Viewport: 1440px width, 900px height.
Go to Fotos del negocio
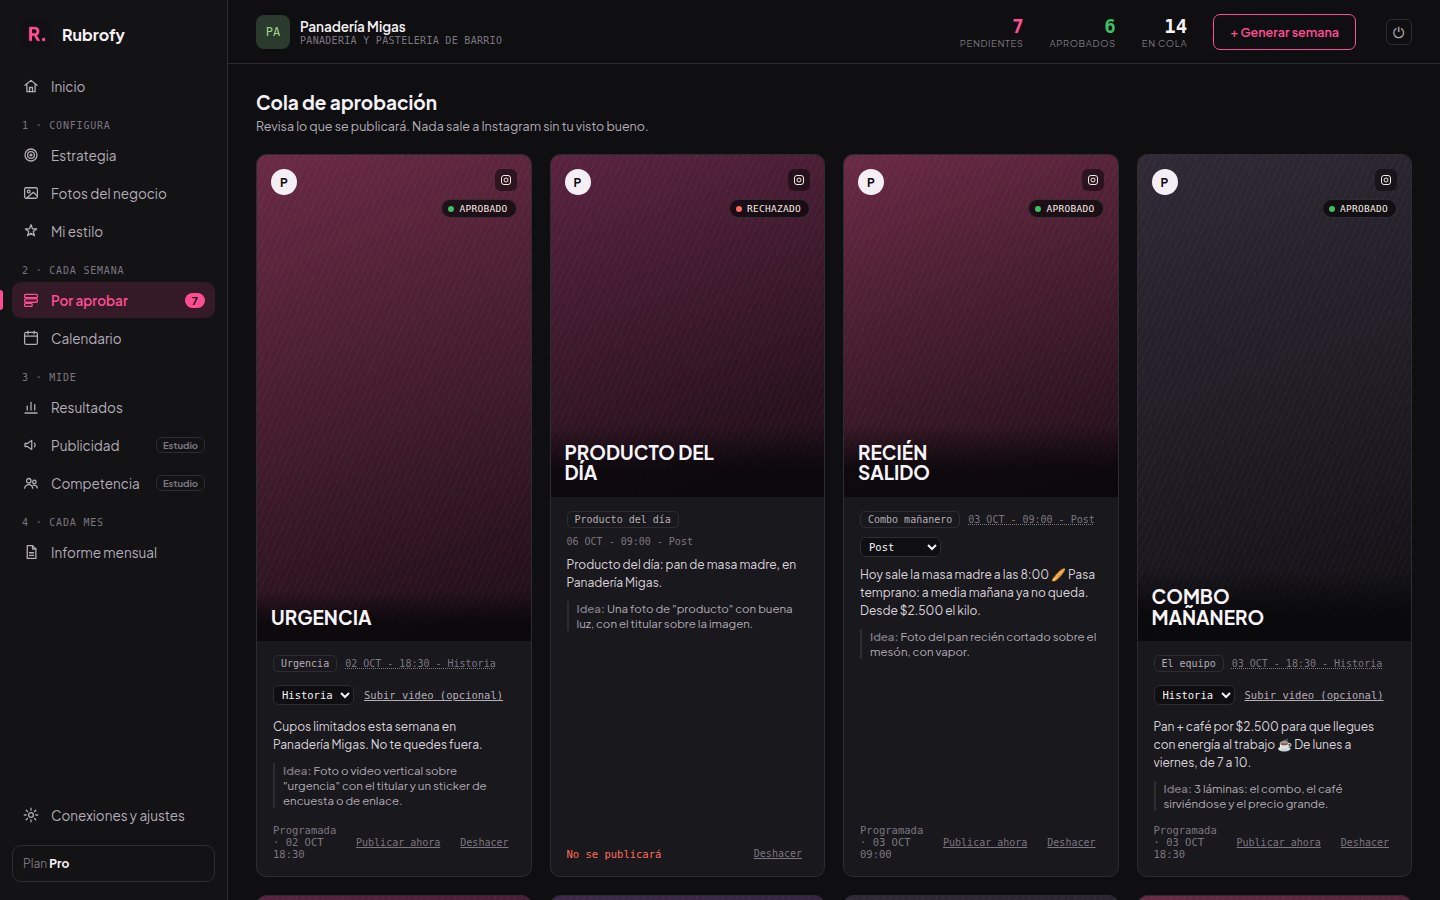pos(113,194)
